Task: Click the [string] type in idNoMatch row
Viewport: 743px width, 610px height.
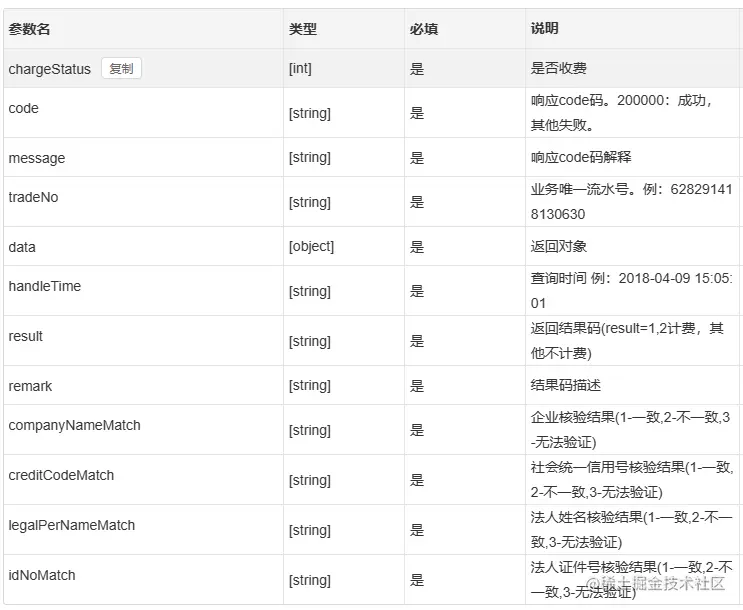Action: [x=310, y=580]
